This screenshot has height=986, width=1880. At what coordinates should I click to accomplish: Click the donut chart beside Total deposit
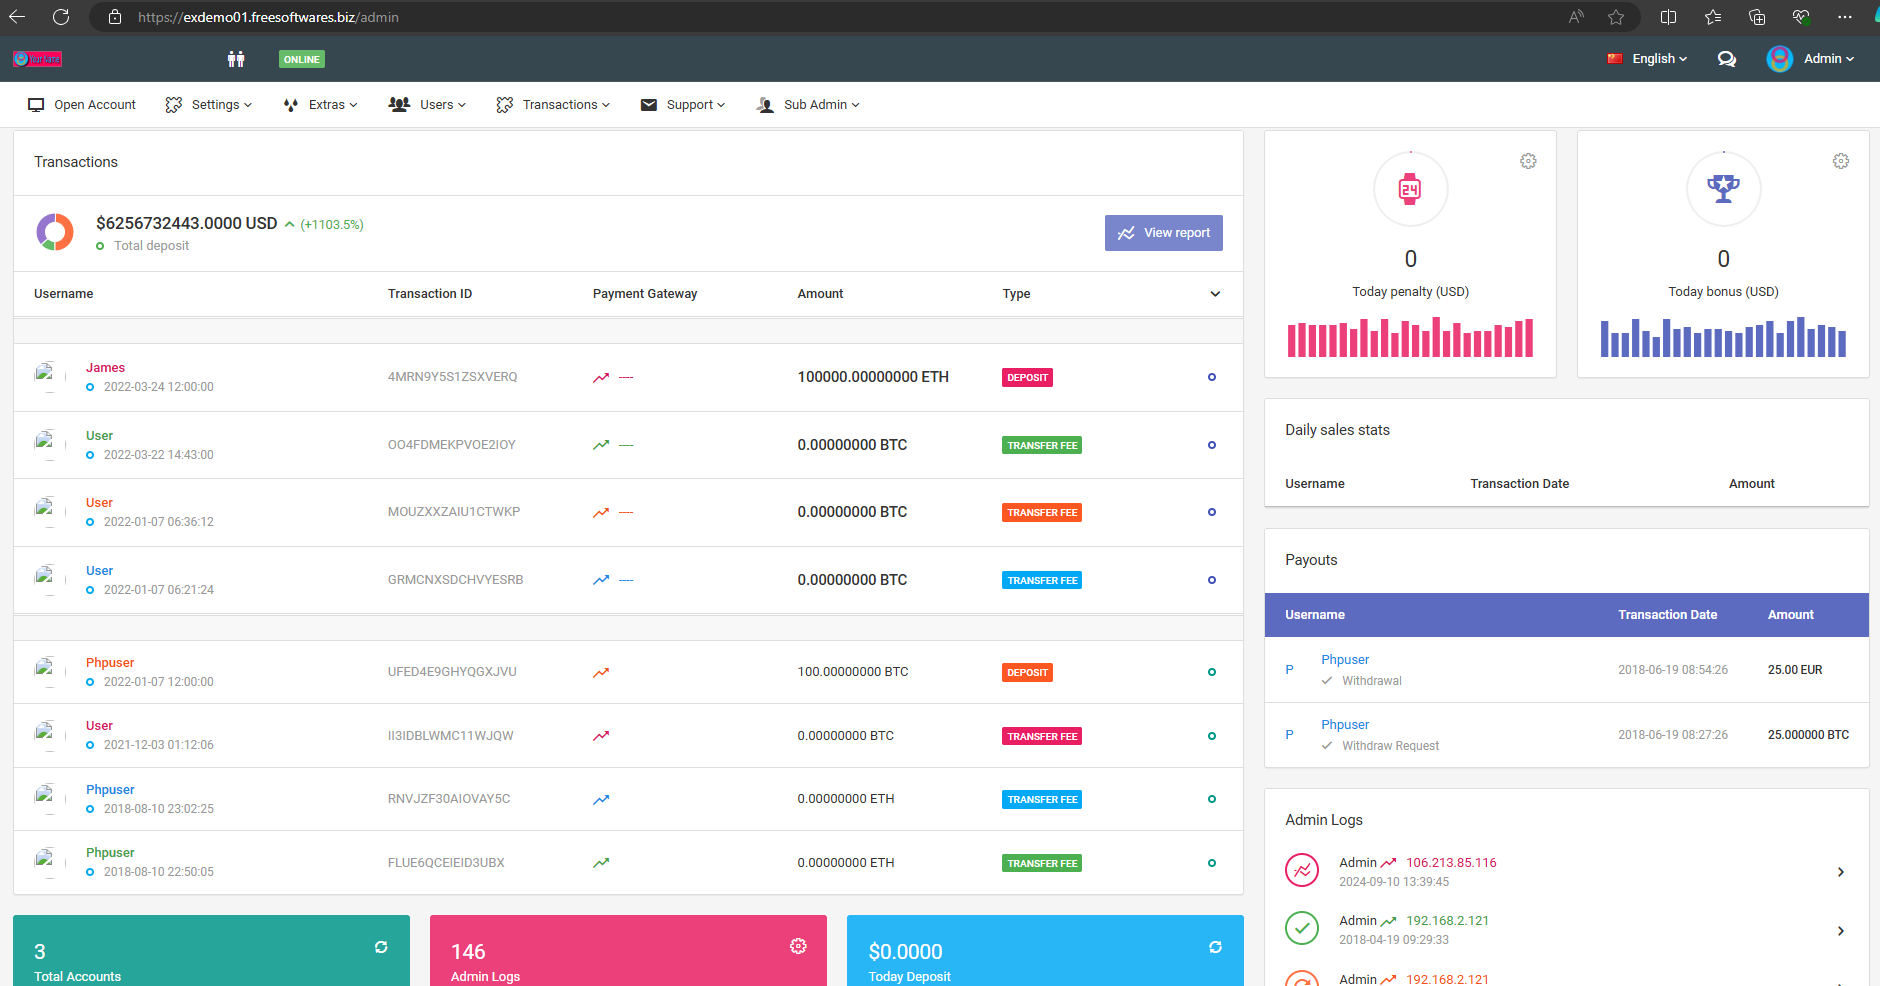click(55, 231)
